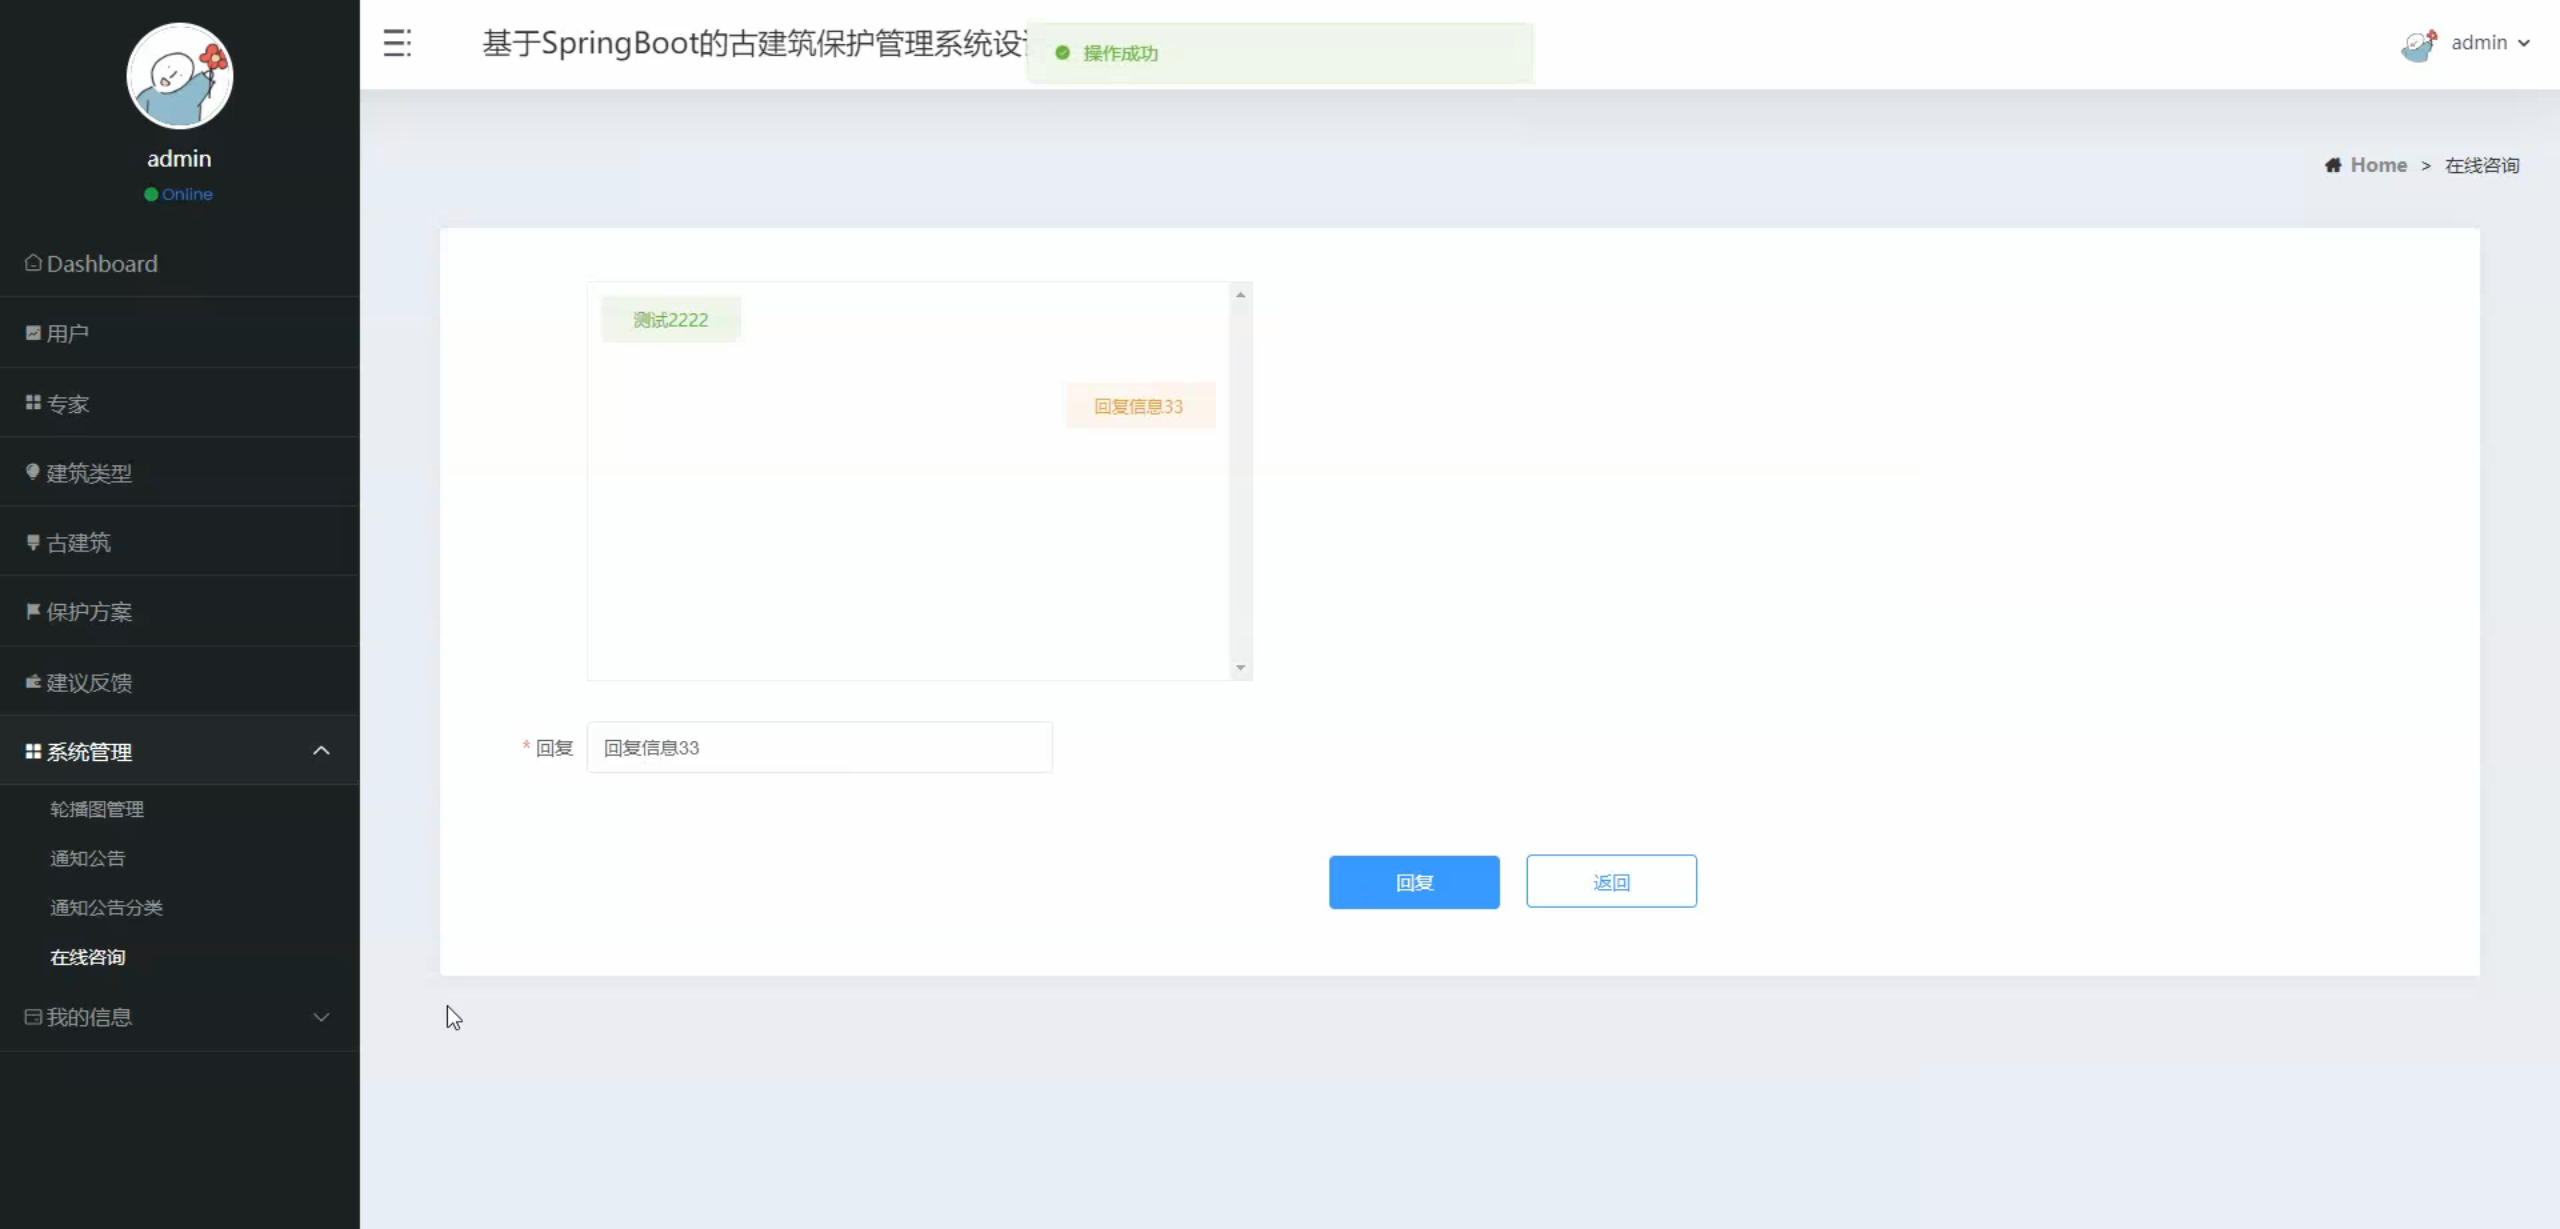2560x1229 pixels.
Task: Open the 用户 sidebar menu
Action: tap(68, 333)
